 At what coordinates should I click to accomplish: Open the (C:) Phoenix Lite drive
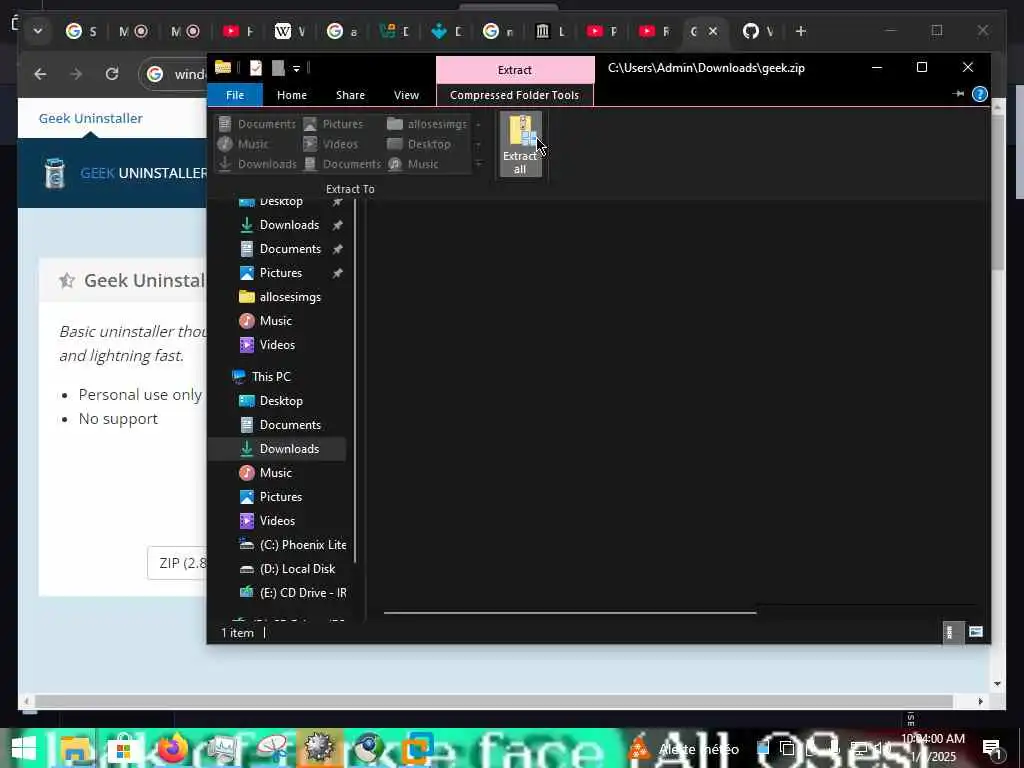293,545
